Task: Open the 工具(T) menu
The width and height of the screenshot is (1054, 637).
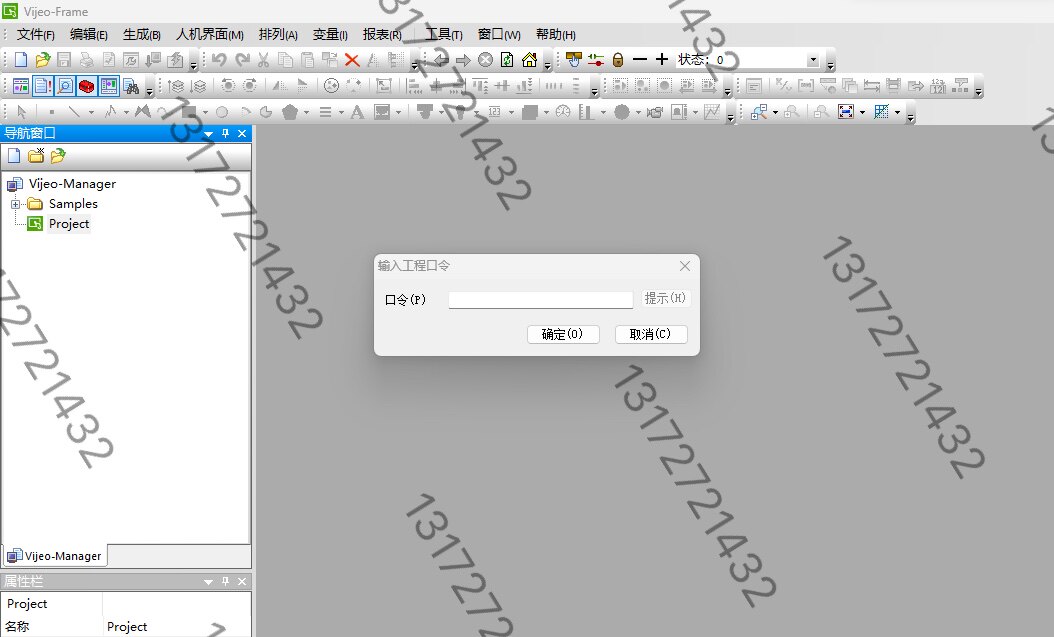Action: click(x=444, y=34)
